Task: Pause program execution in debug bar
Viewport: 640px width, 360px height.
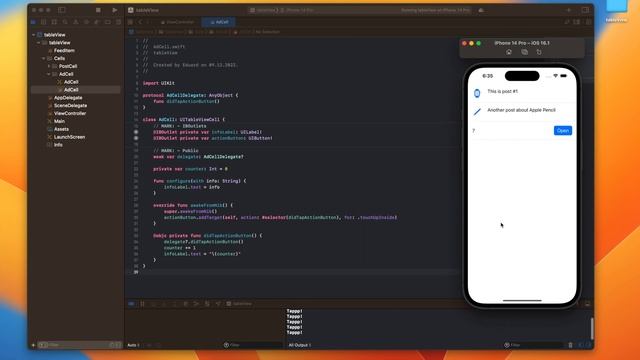Action: click(x=142, y=304)
